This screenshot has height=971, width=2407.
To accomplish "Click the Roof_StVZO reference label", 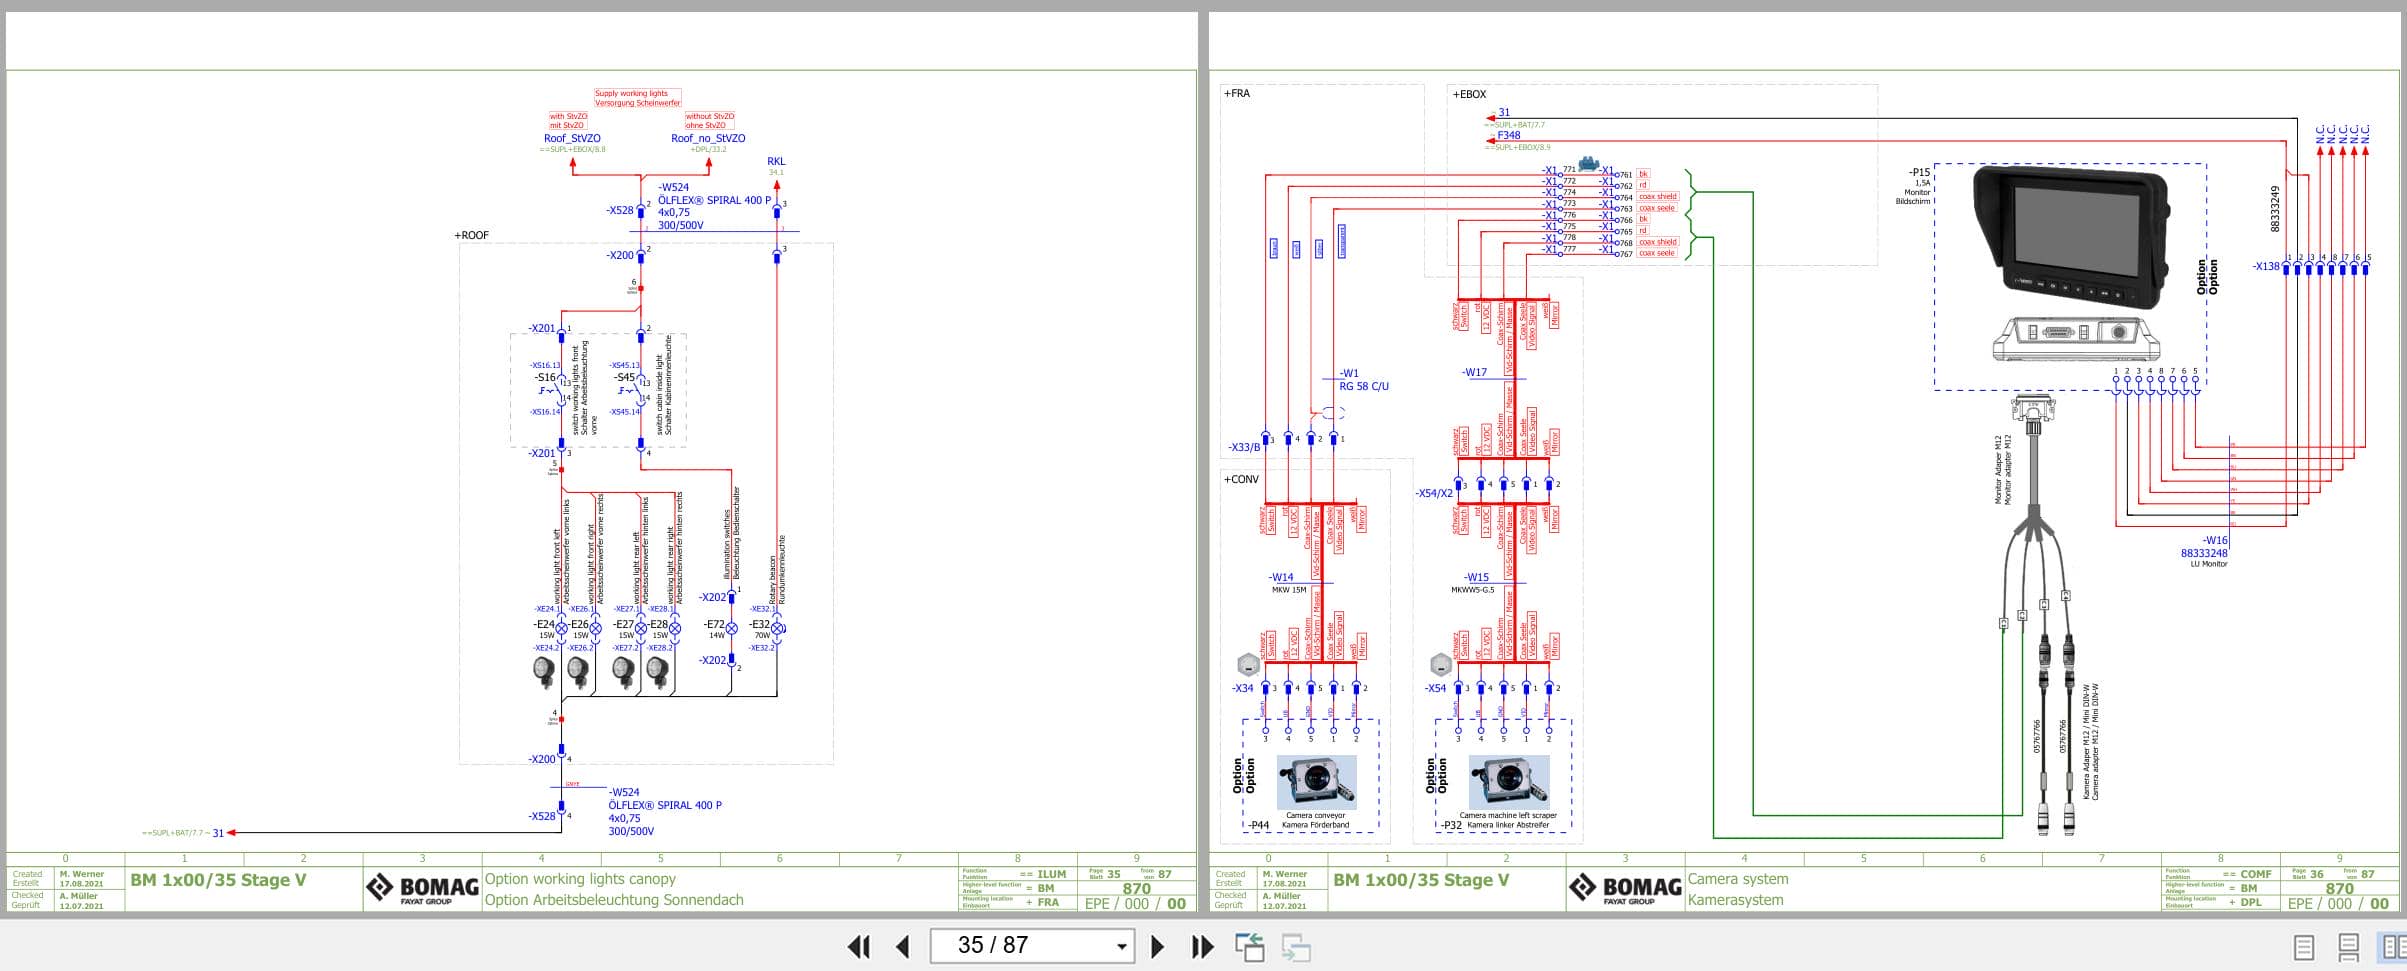I will [x=572, y=138].
